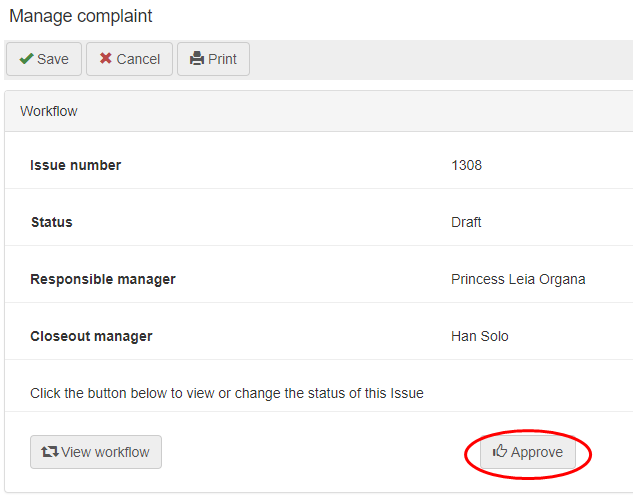Image resolution: width=633 pixels, height=503 pixels.
Task: Click the status change instruction text
Action: coord(227,393)
